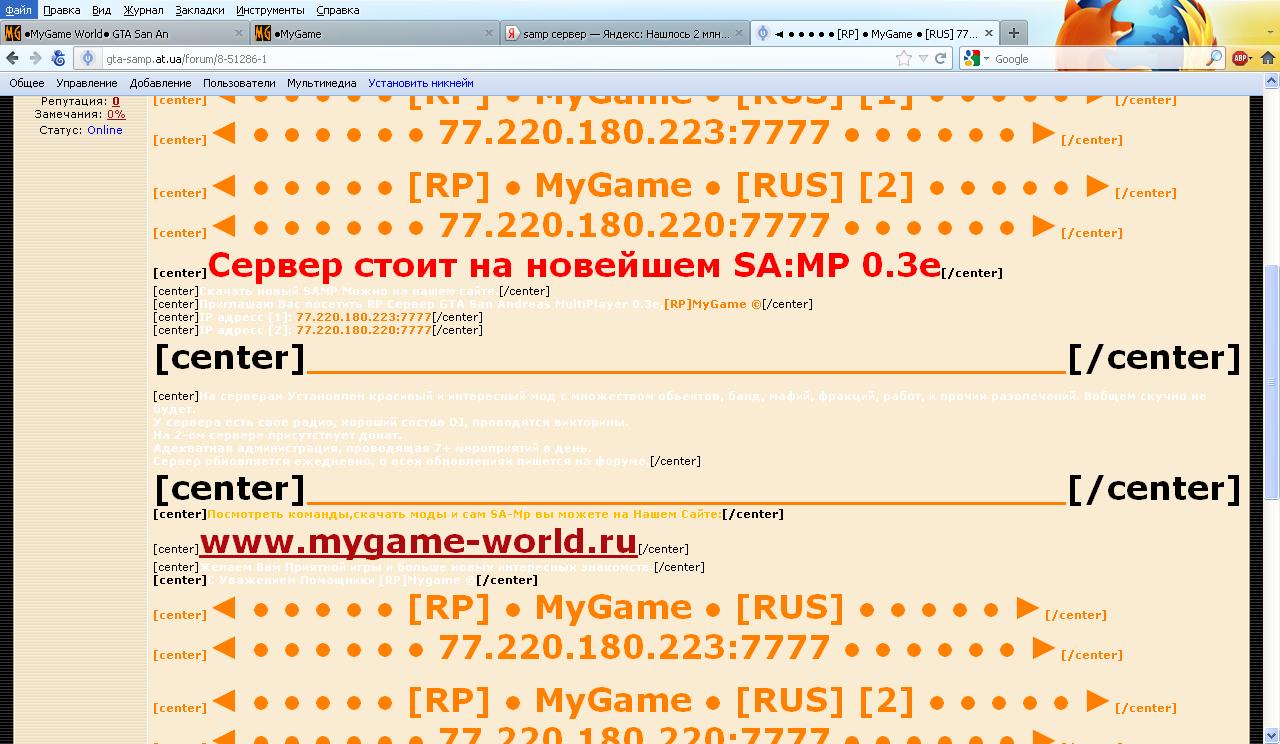Viewport: 1280px width, 744px height.
Task: Click 'Установить никнейм' link
Action: (x=421, y=83)
